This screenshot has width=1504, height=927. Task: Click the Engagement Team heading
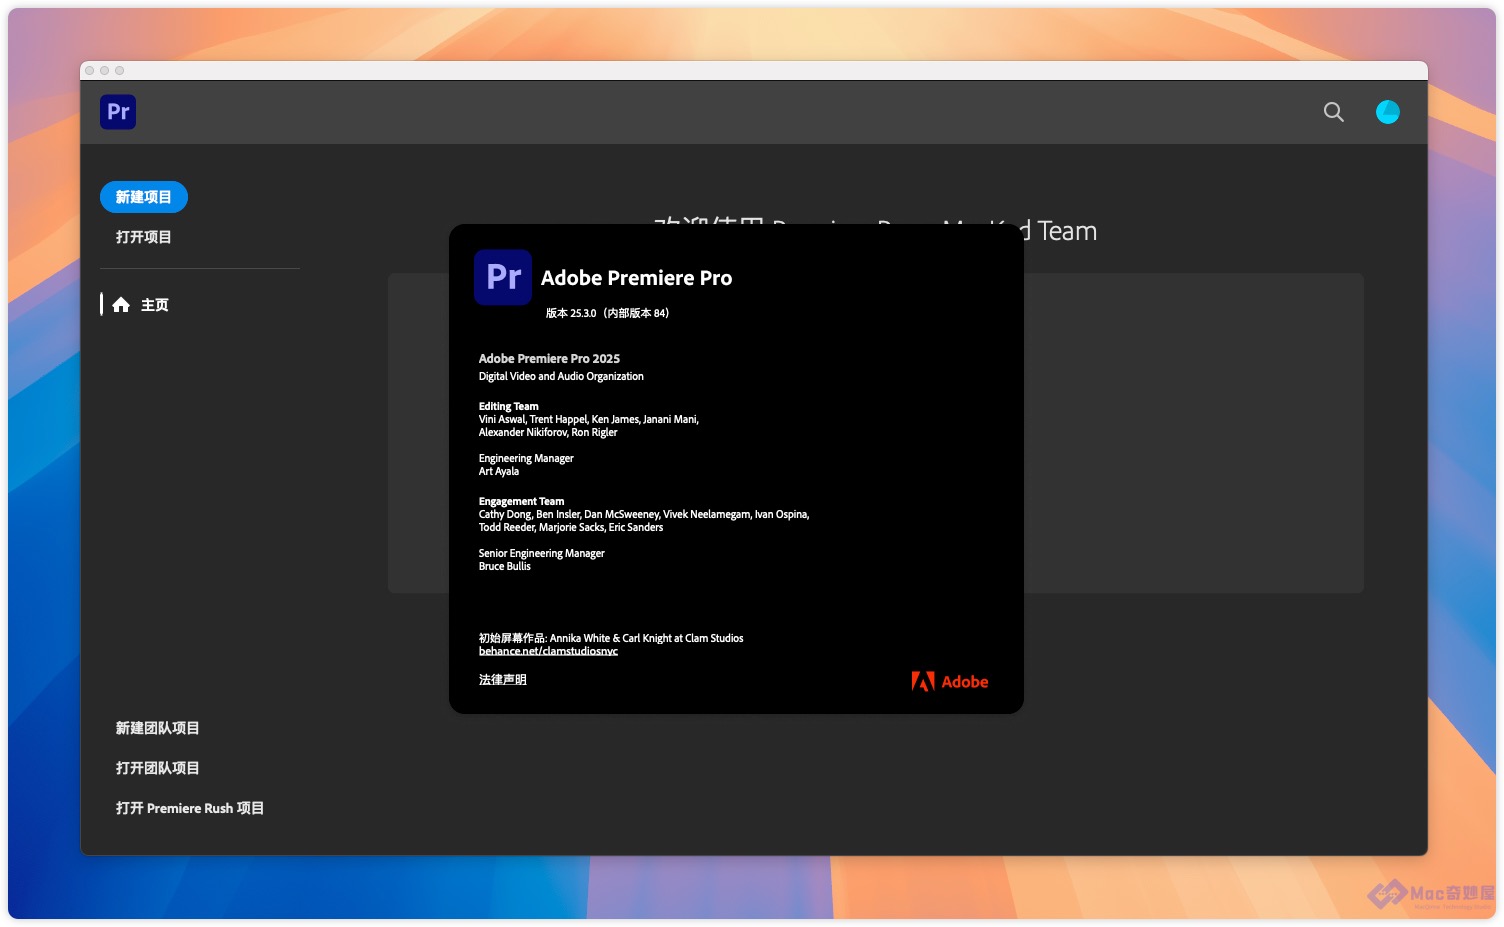[521, 501]
